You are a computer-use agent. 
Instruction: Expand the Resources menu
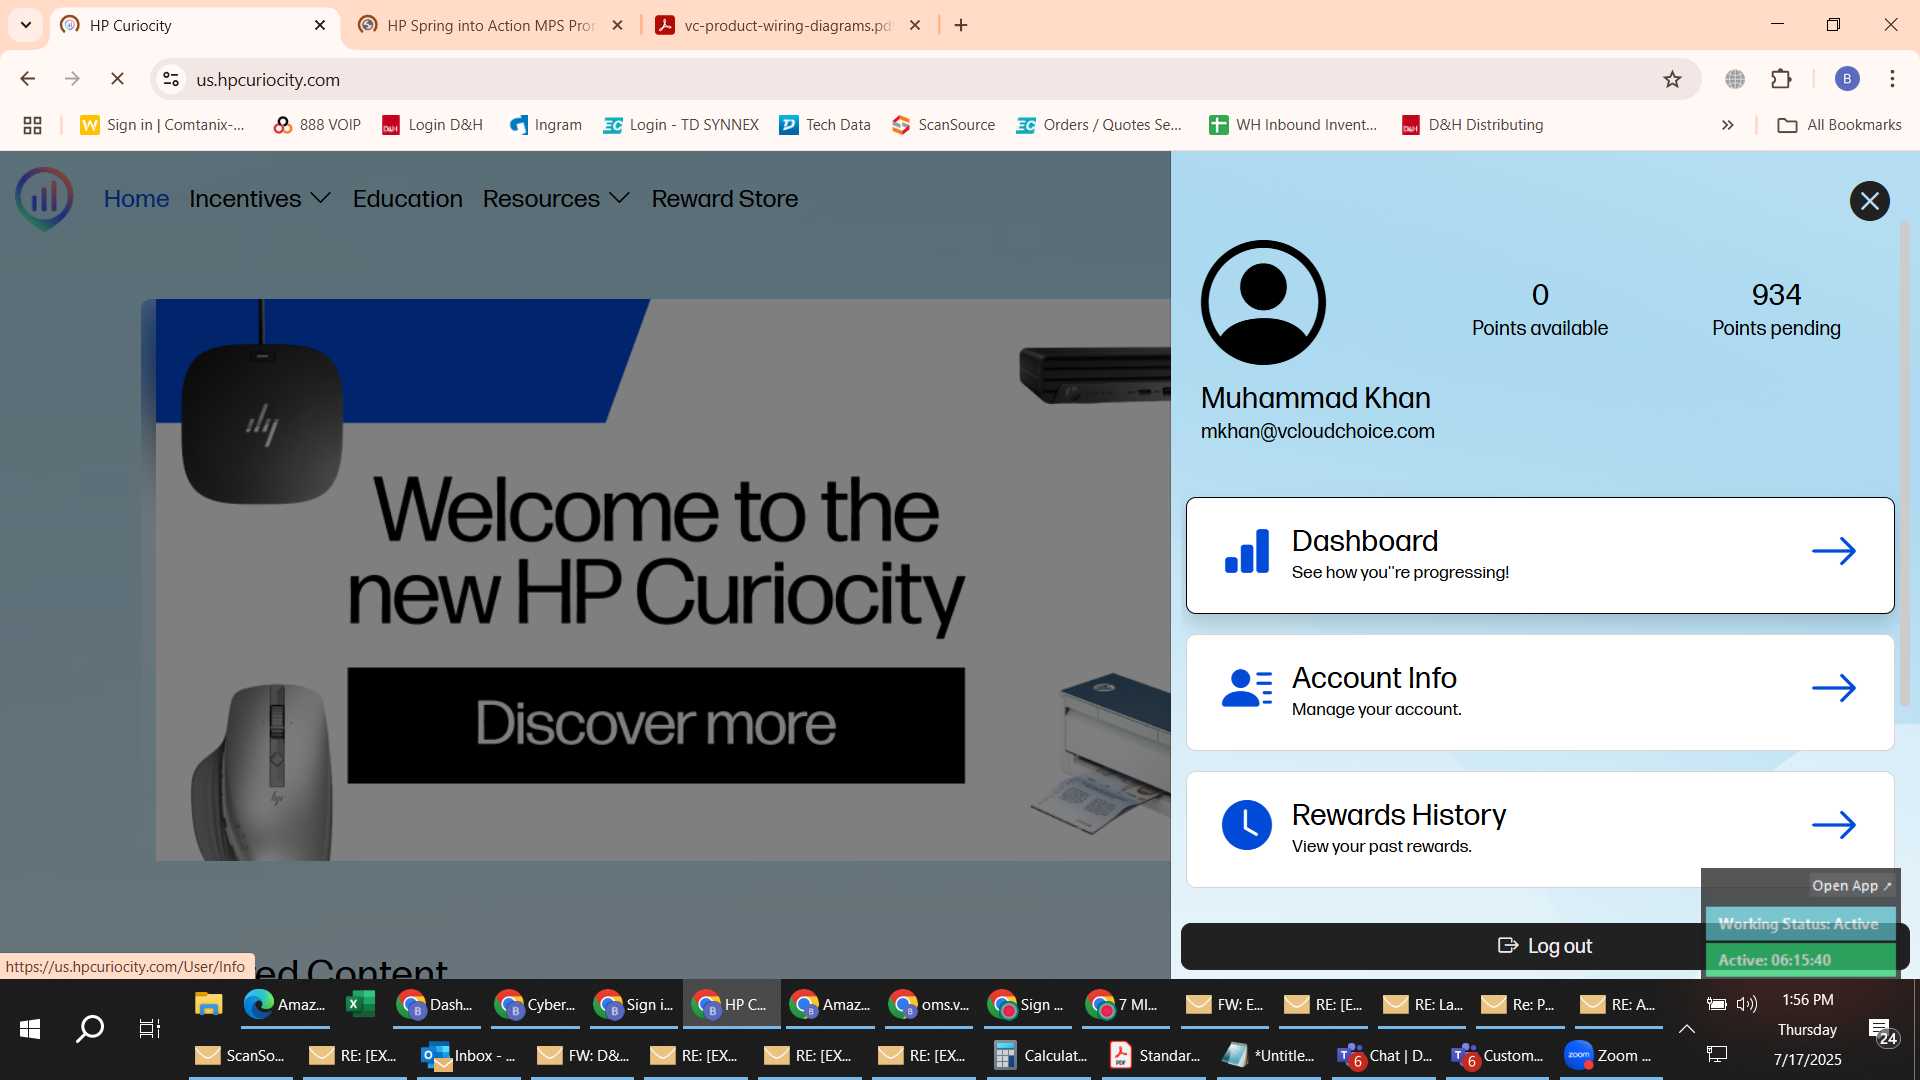coord(556,199)
